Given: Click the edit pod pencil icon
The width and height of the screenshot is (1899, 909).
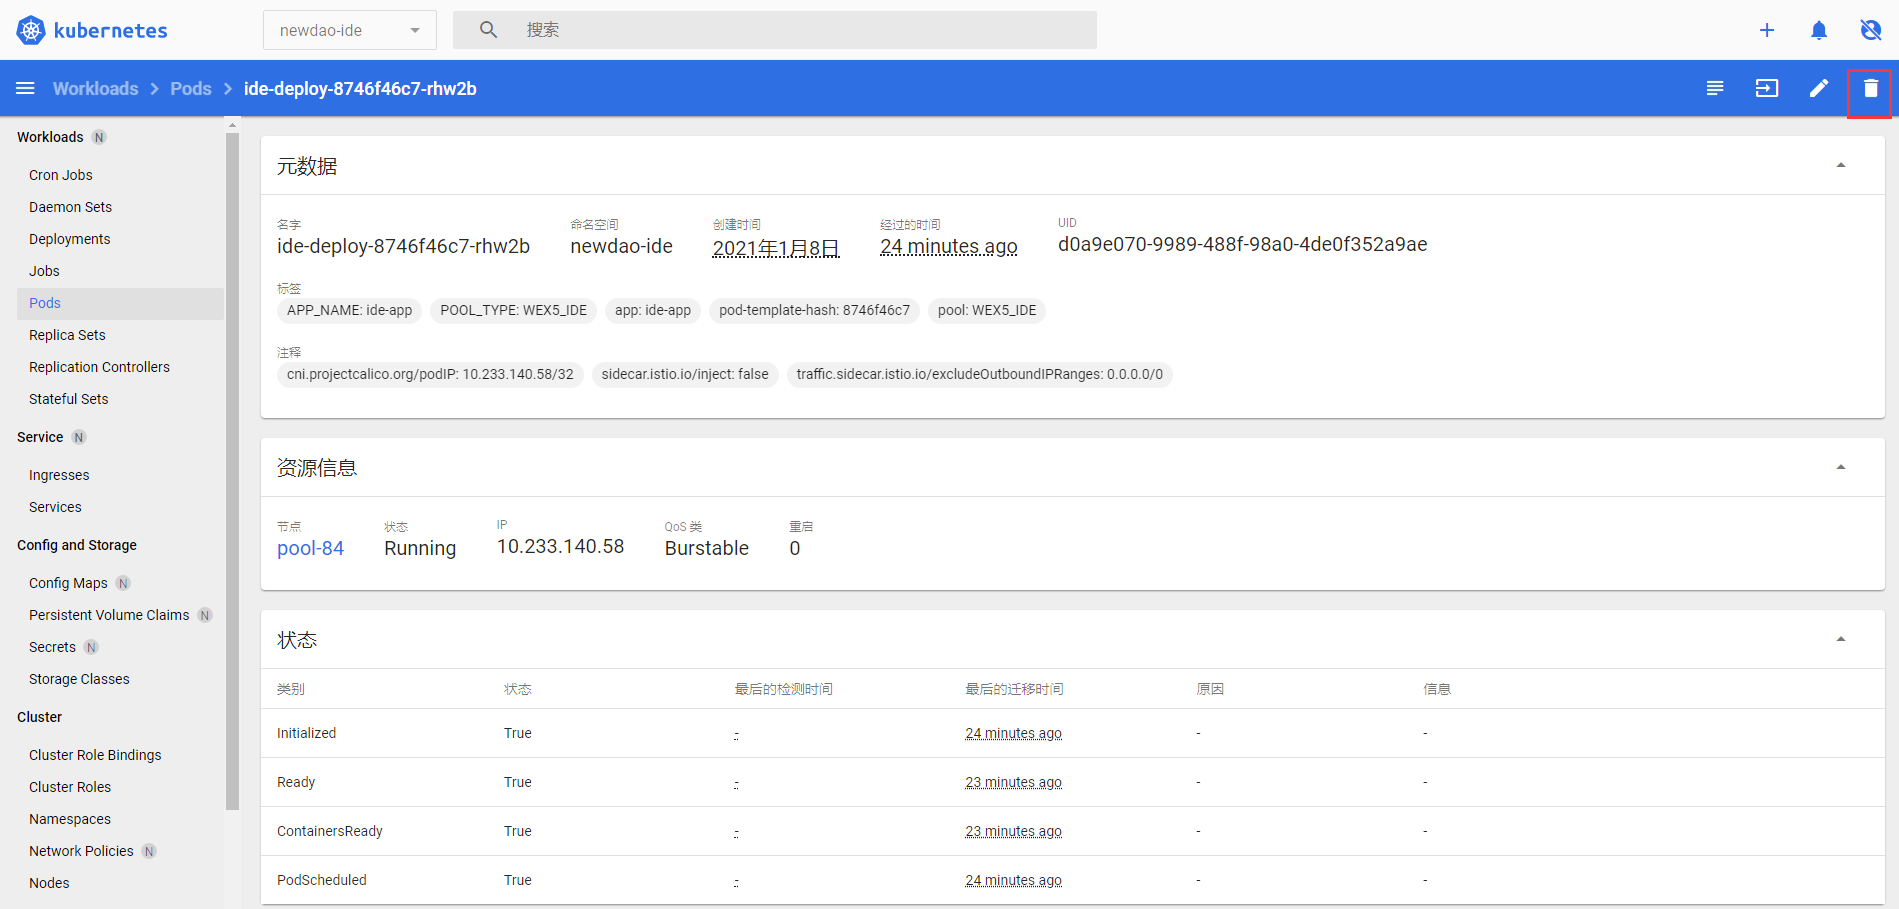Looking at the screenshot, I should [1818, 89].
